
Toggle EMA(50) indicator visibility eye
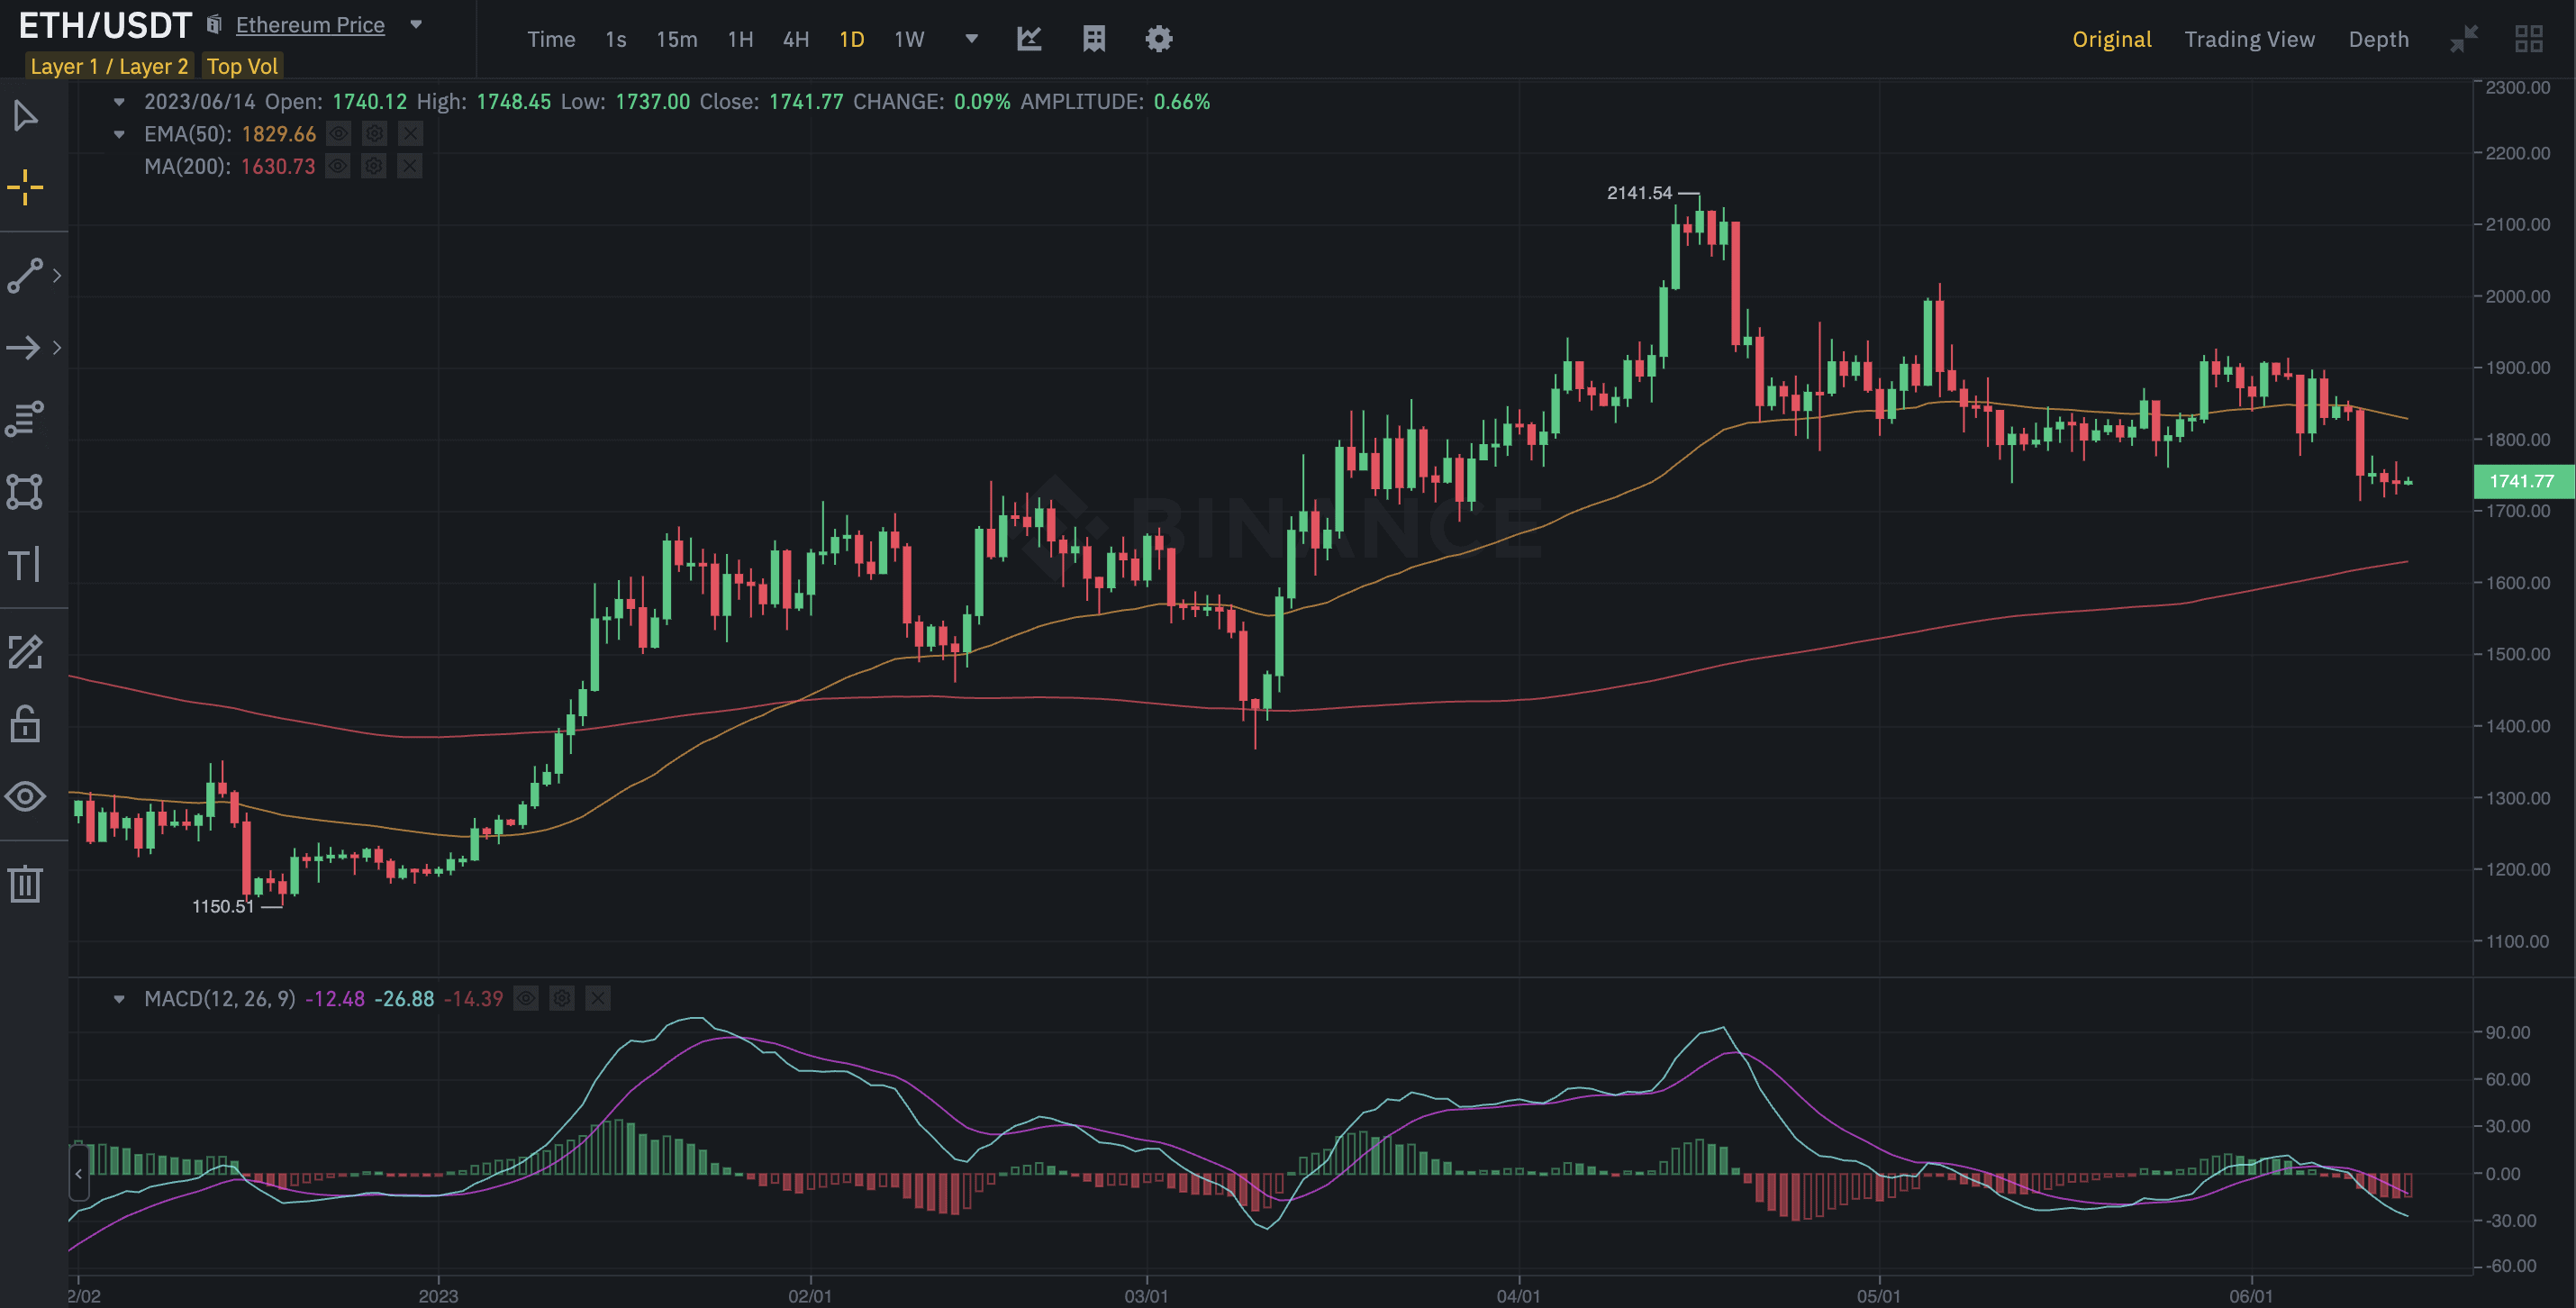339,134
